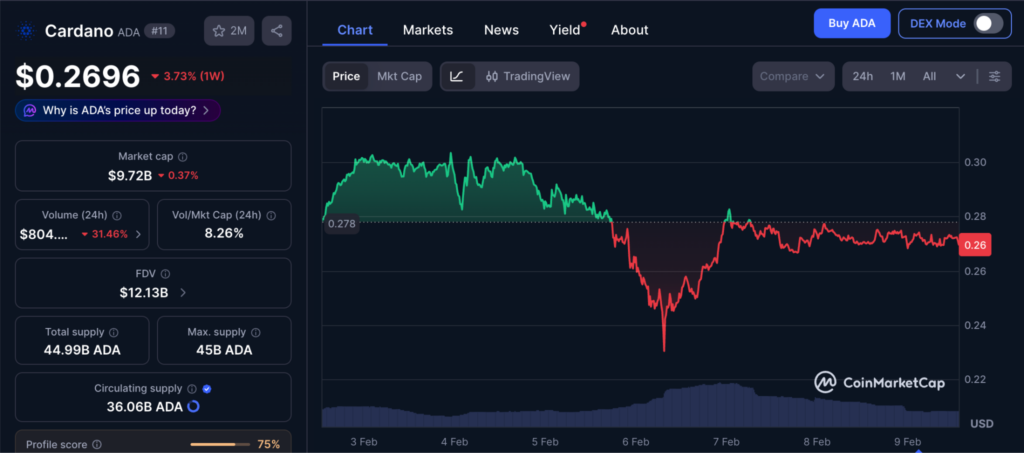Click the Market cap info icon
Screen dimensions: 1024x453
pyautogui.click(x=182, y=157)
